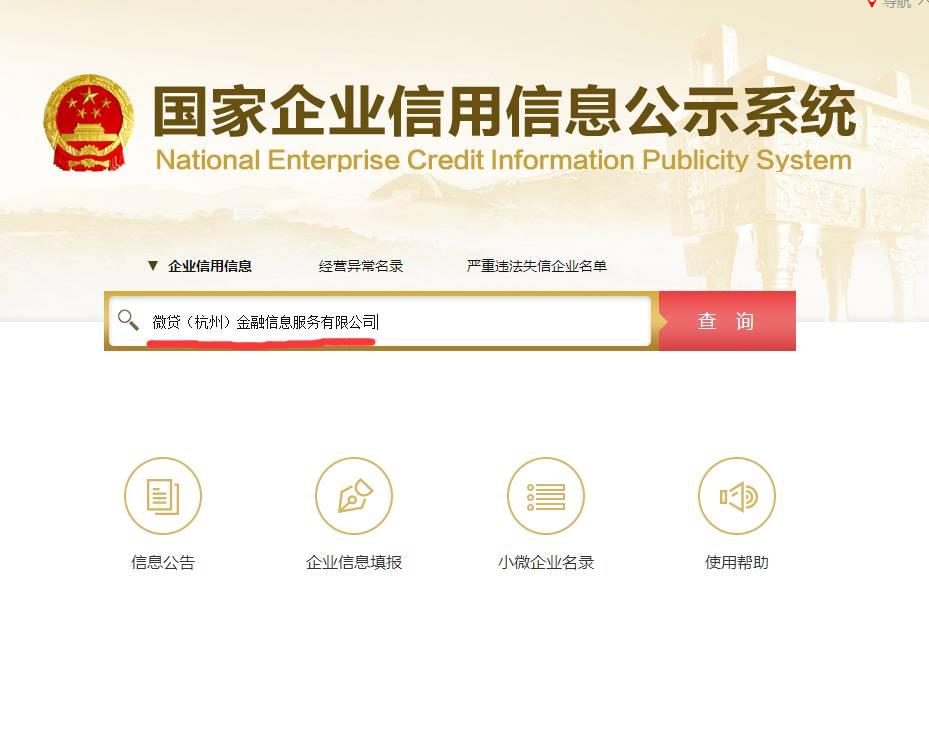
Task: Click the National Enterprise Credit Information subtitle
Action: 504,160
